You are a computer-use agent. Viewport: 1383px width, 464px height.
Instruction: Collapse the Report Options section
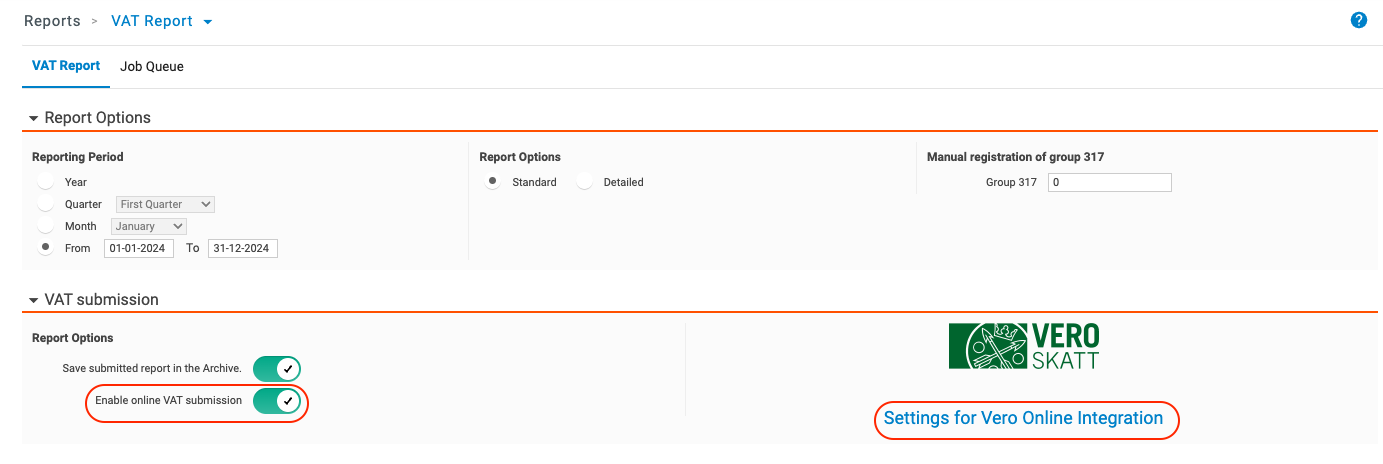coord(33,118)
